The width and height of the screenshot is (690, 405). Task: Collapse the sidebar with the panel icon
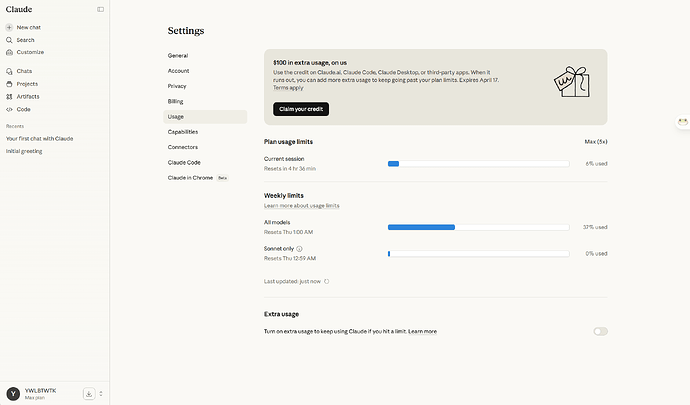click(x=100, y=9)
